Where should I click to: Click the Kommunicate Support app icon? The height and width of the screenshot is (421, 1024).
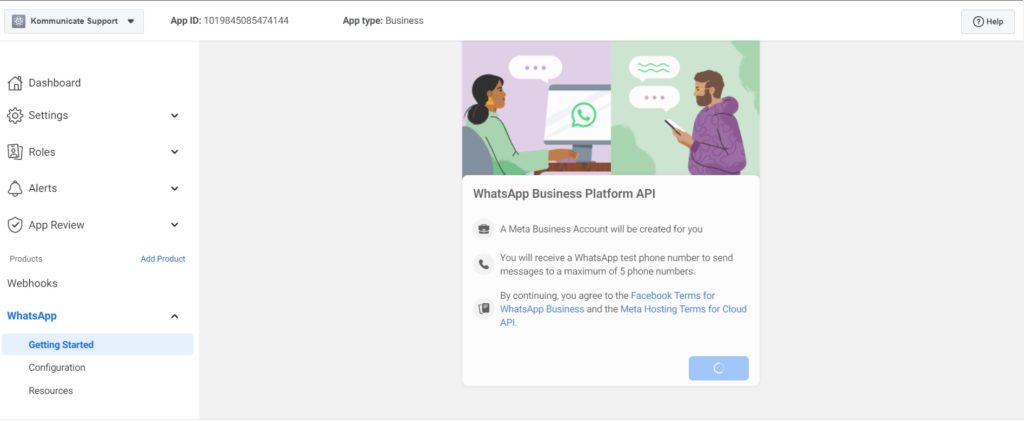pyautogui.click(x=18, y=21)
